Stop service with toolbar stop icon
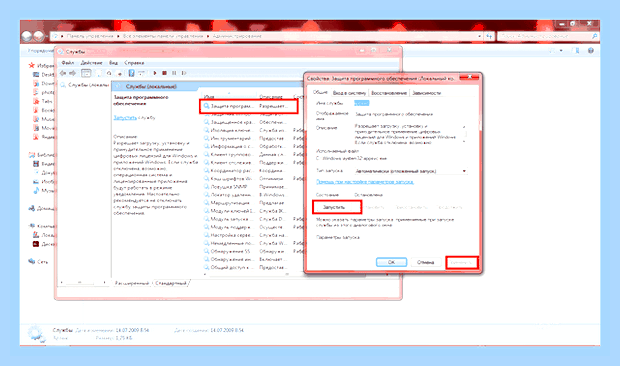 pos(164,73)
